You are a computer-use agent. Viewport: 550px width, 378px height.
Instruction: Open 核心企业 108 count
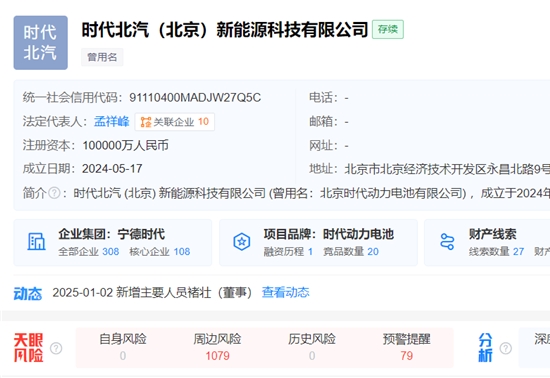pos(160,251)
